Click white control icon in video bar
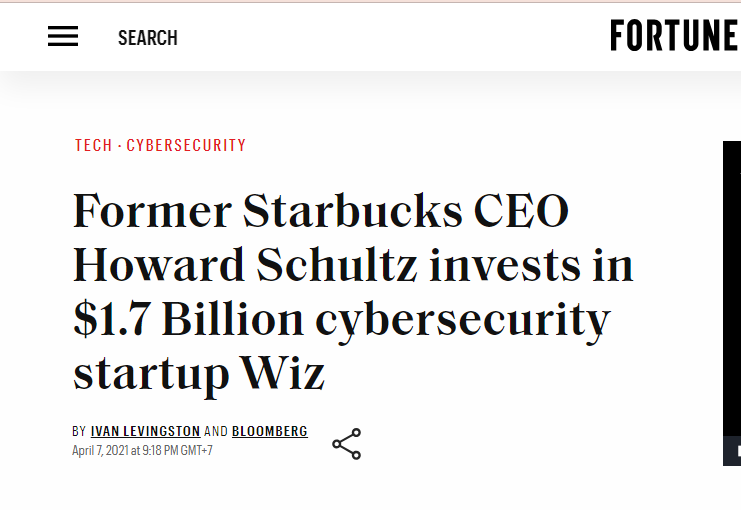741x510 pixels. 739,451
